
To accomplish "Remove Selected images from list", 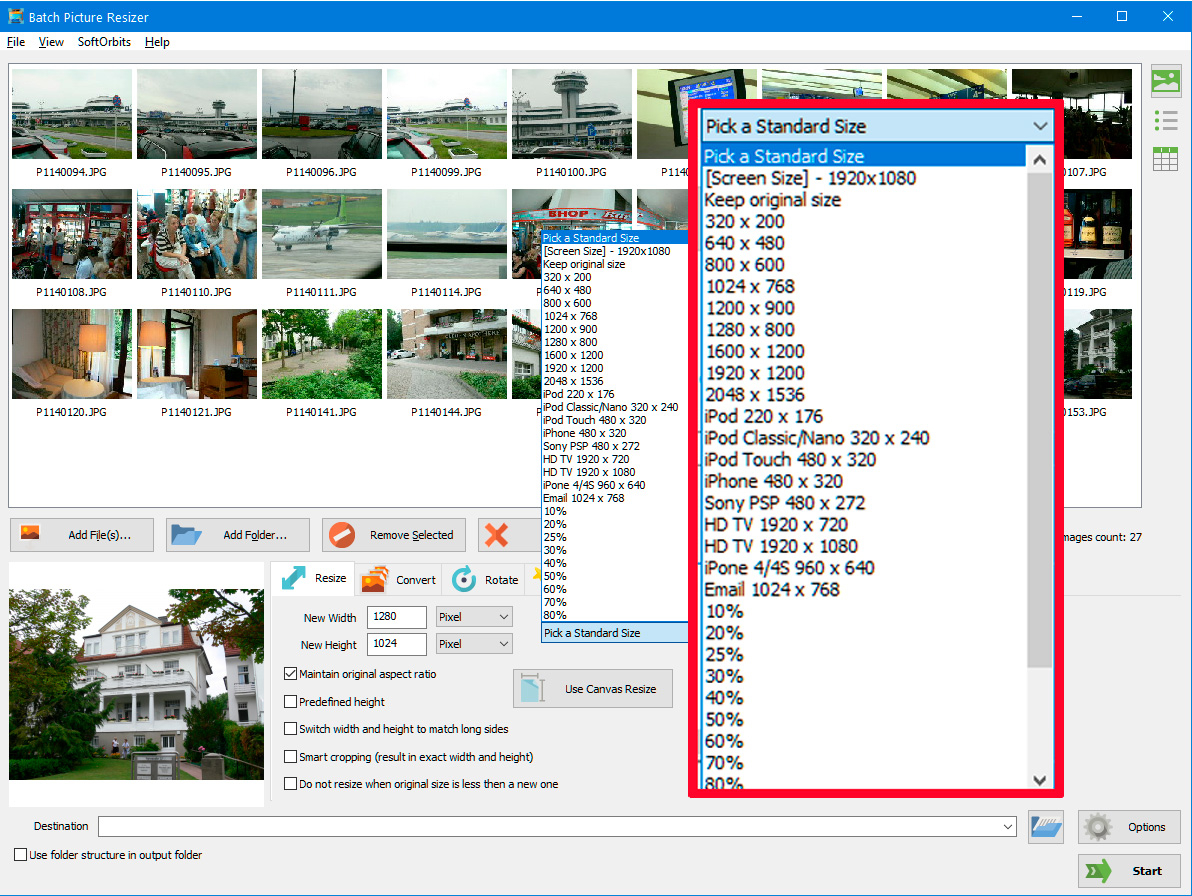I will point(393,534).
